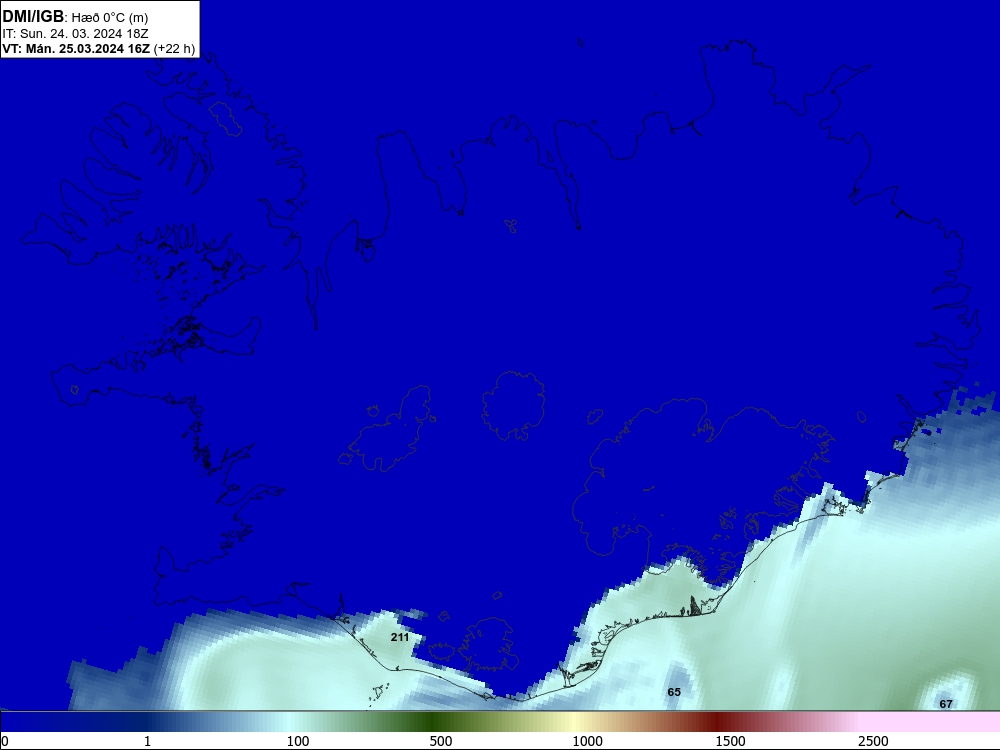The height and width of the screenshot is (750, 1000).
Task: Click the 67 value on the map
Action: click(946, 704)
